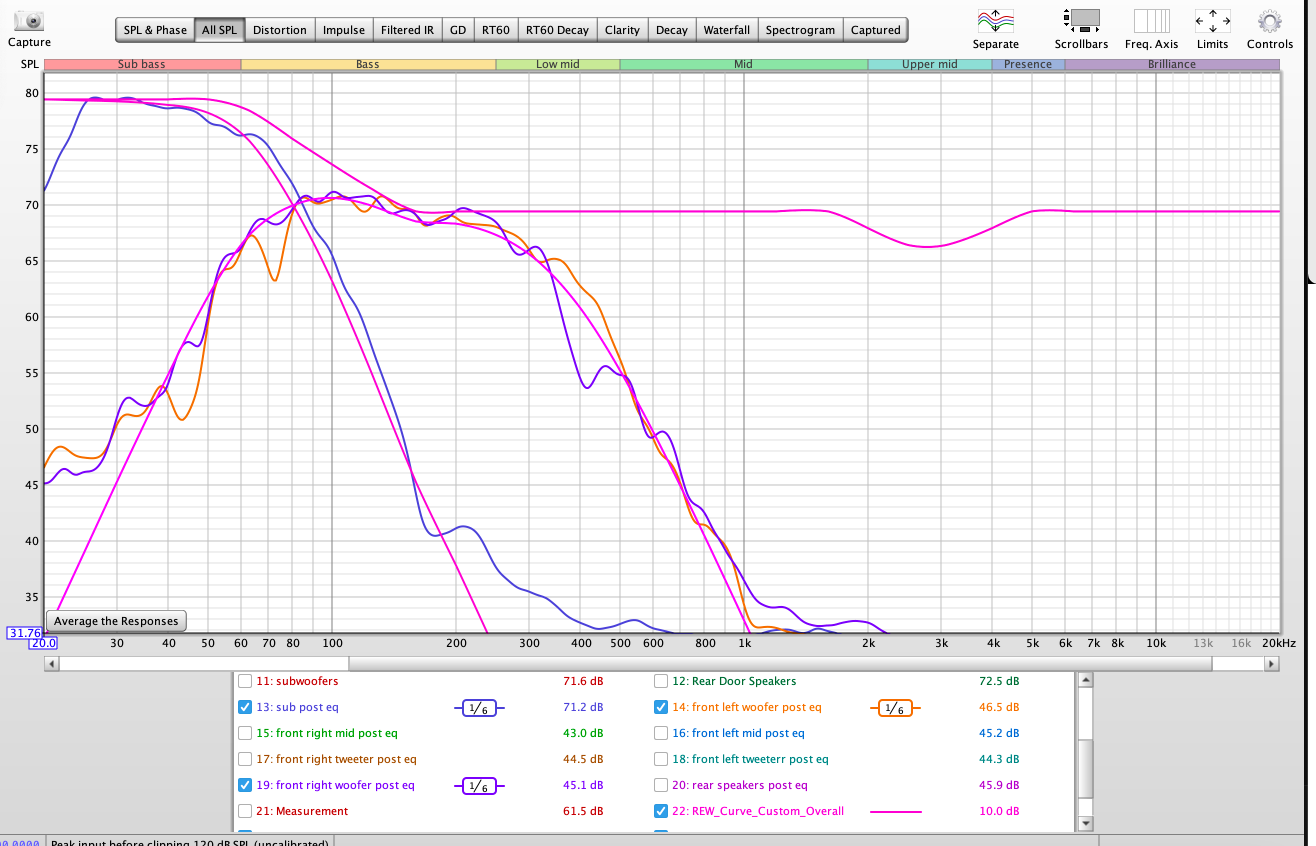The height and width of the screenshot is (846, 1316).
Task: Click the 71.2 dB value for sub post eq
Action: 584,708
